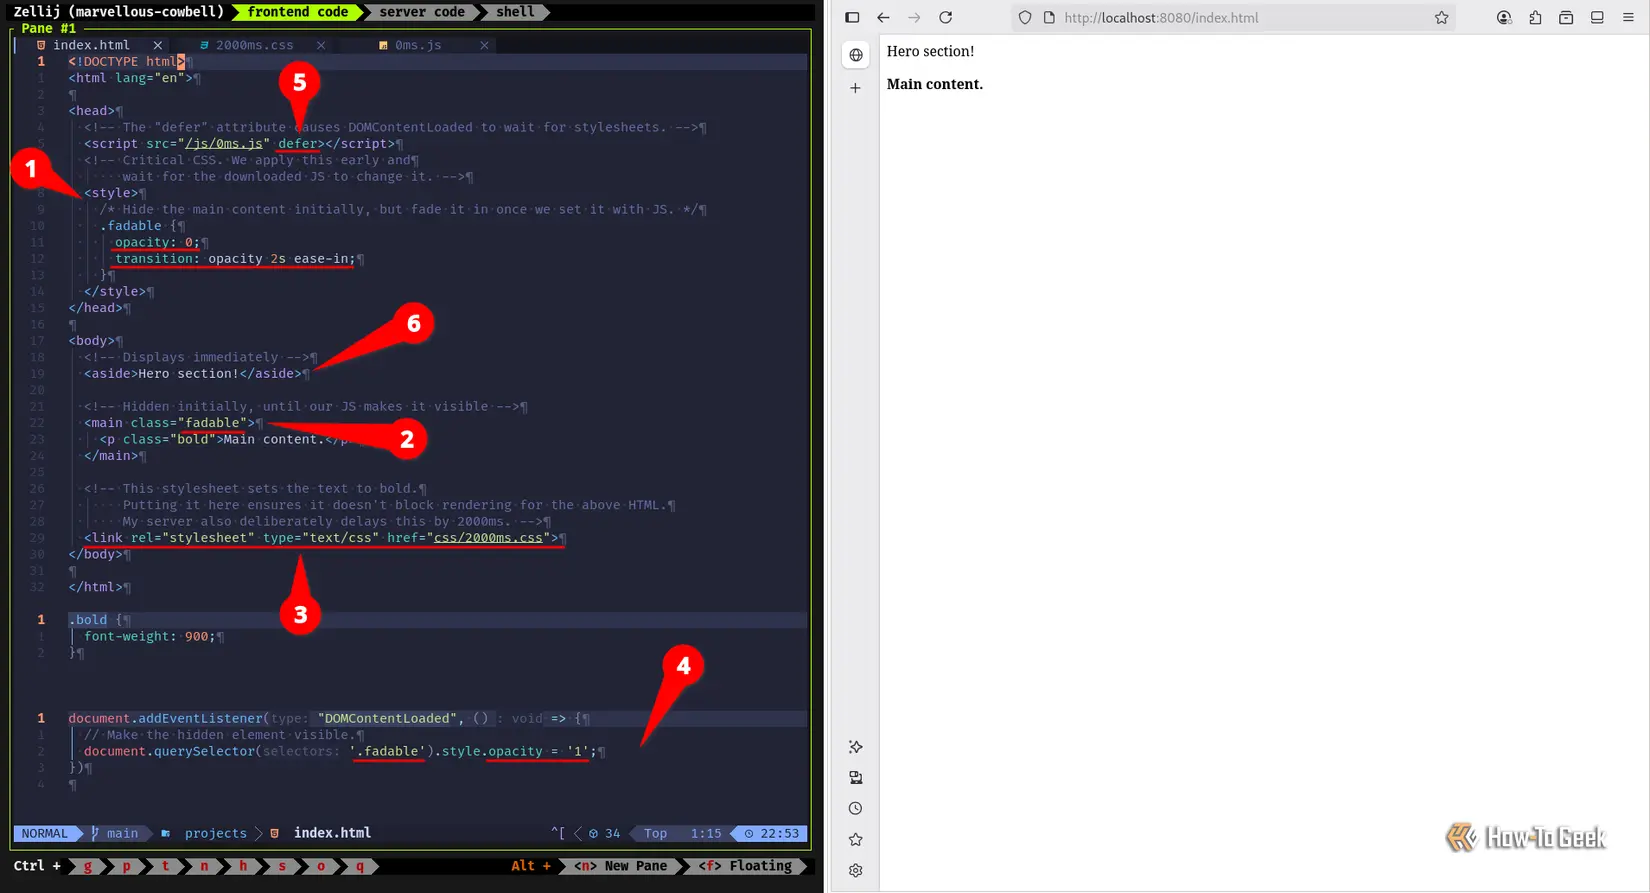The width and height of the screenshot is (1650, 893).
Task: Open the extensions puzzle icon
Action: [x=1535, y=18]
